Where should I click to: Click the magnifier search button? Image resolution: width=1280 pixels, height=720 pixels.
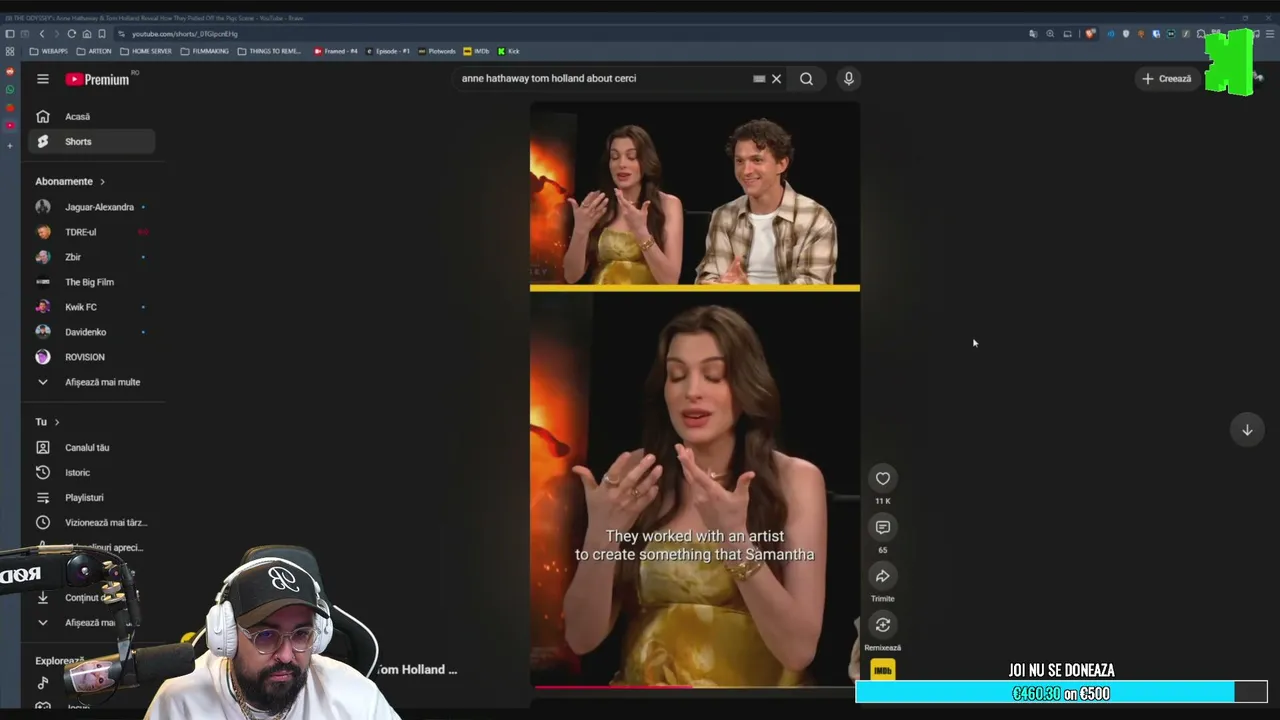[806, 79]
